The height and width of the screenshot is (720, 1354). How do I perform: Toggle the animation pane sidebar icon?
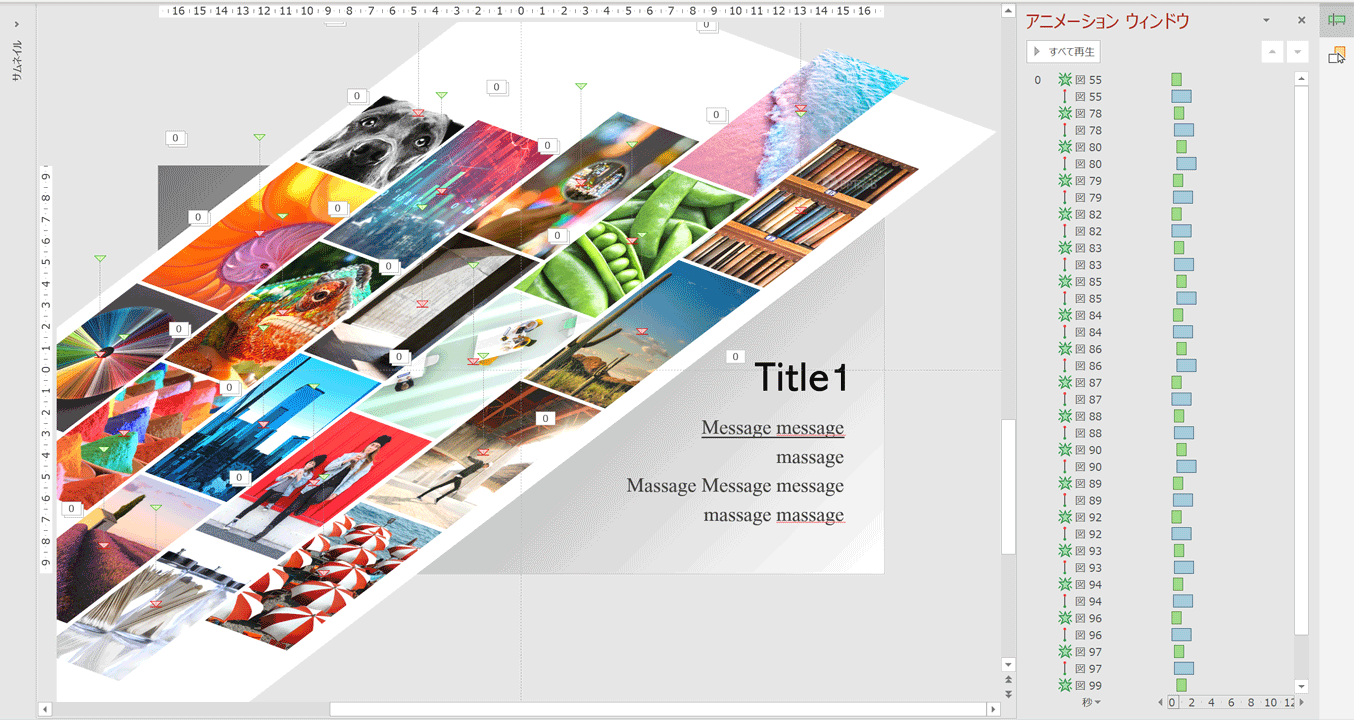click(1336, 20)
